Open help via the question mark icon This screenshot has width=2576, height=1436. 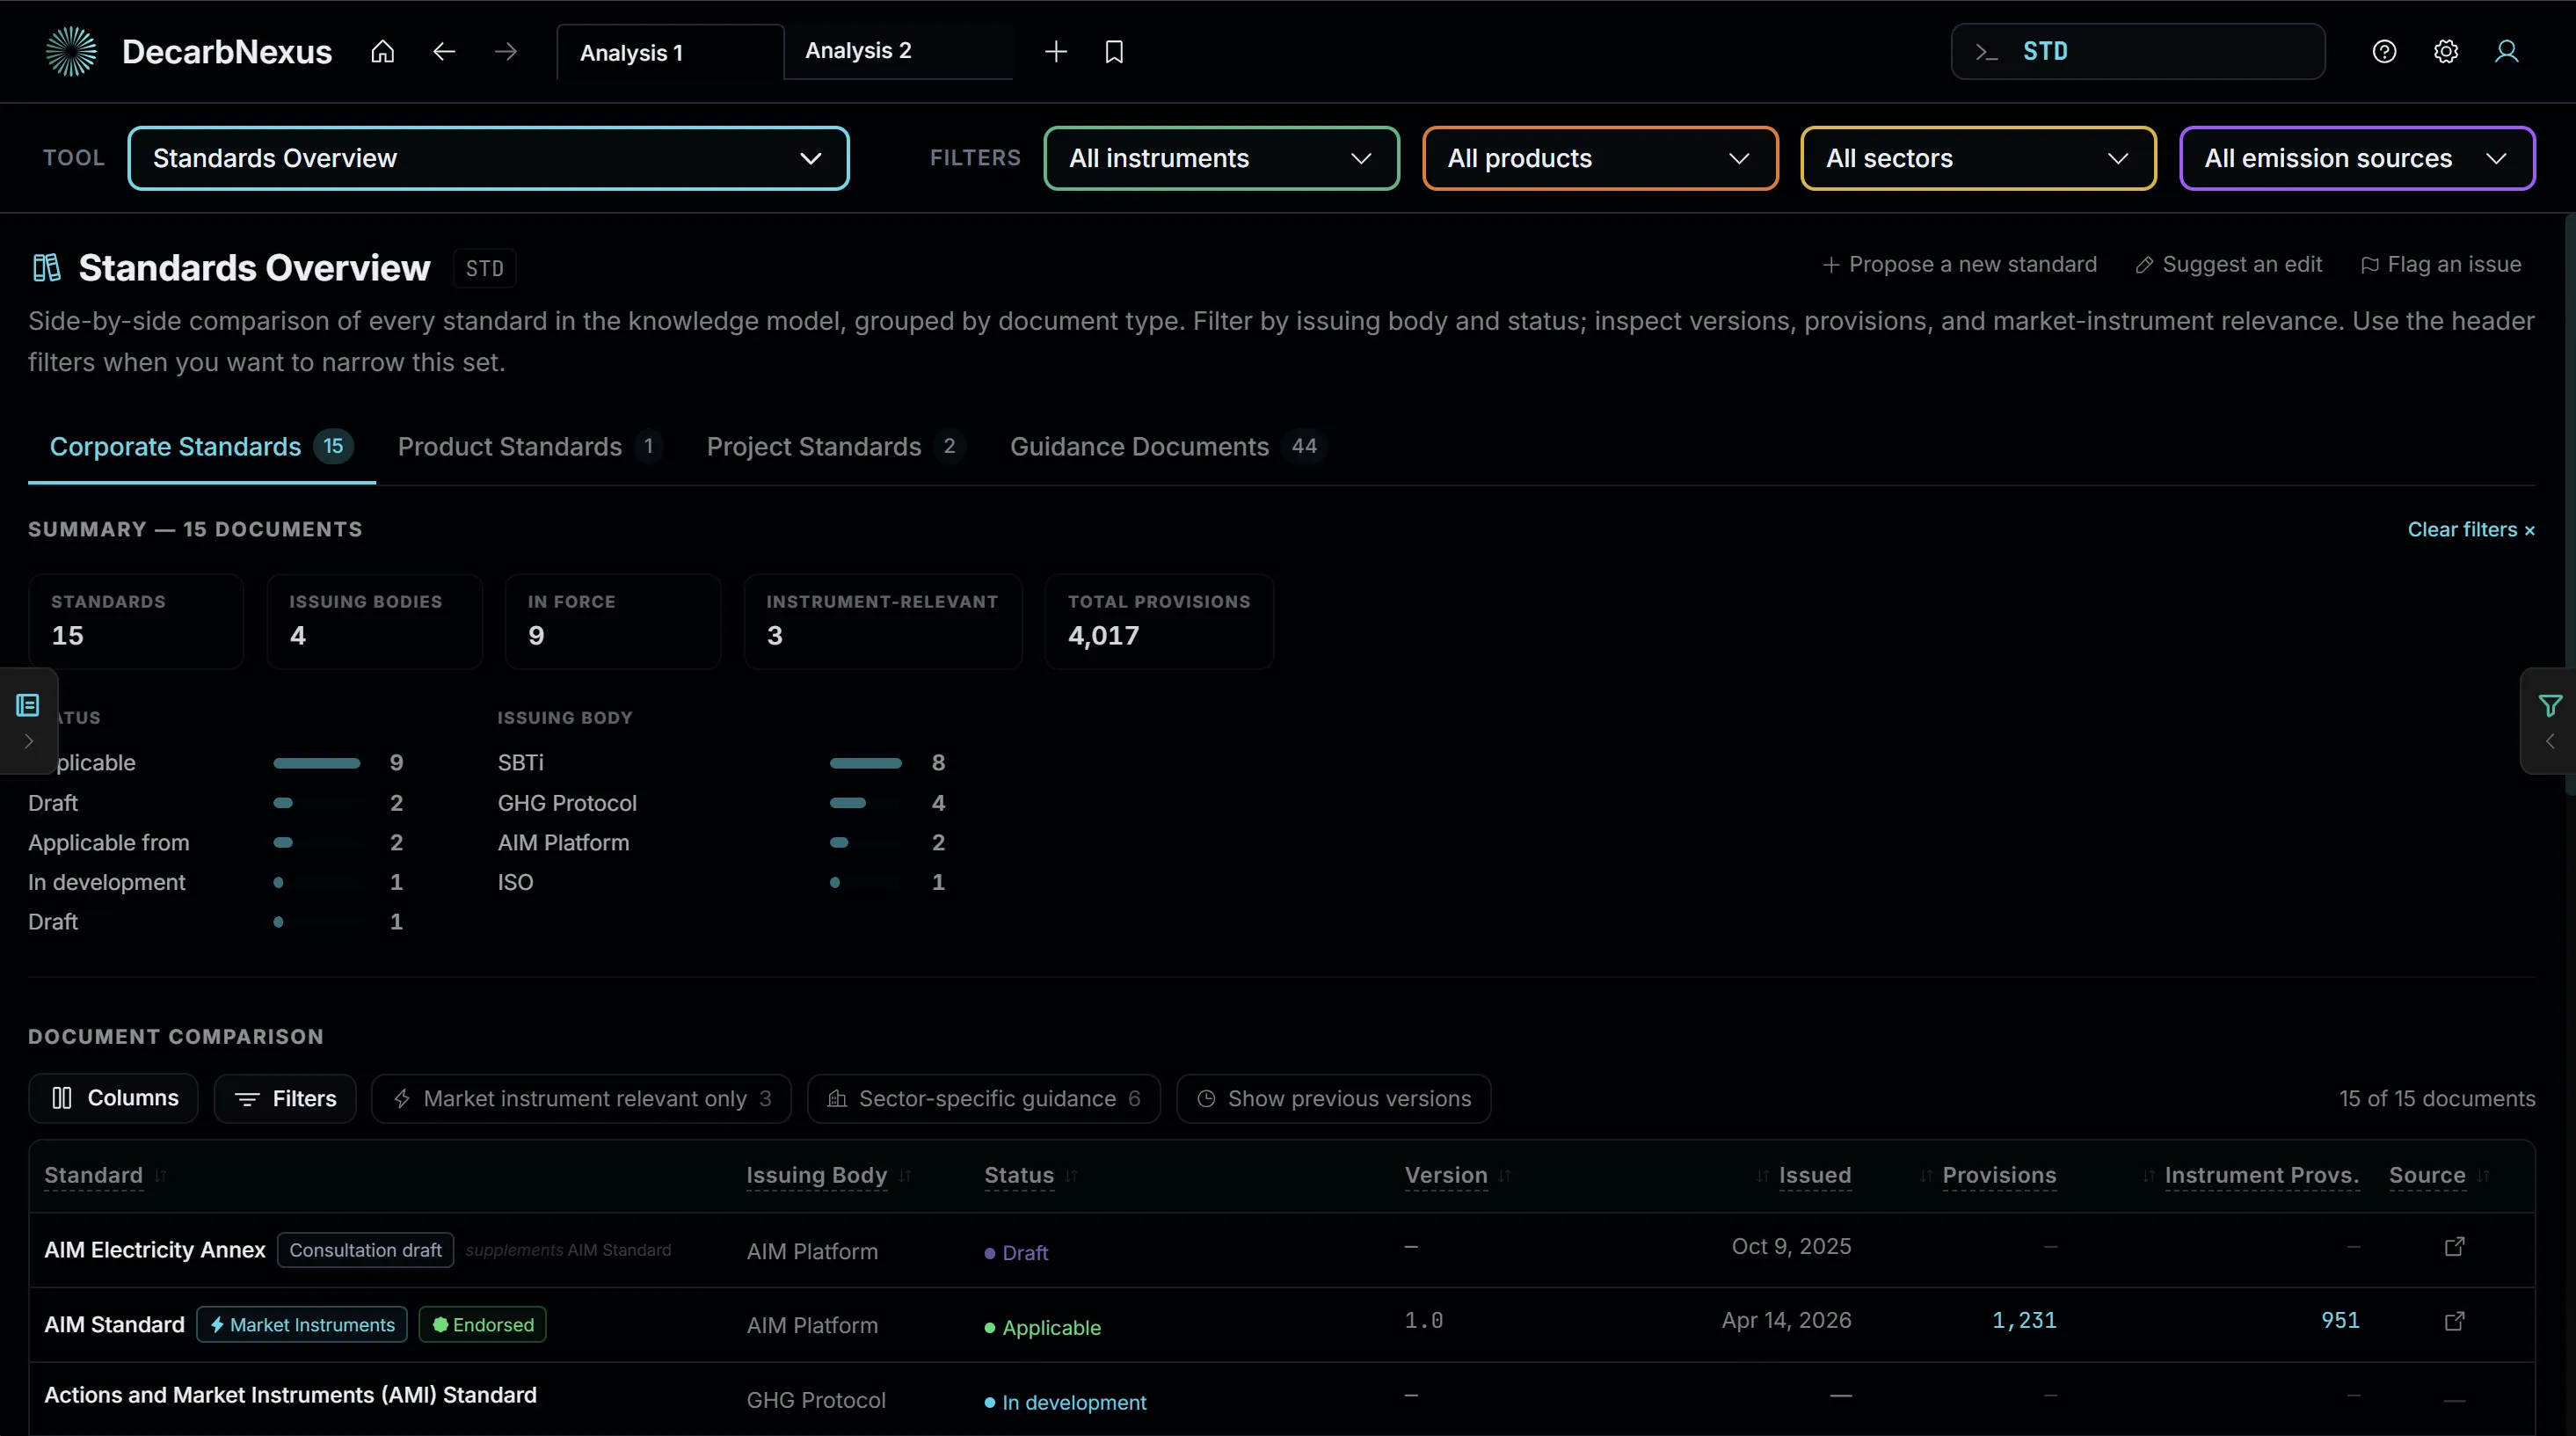2384,52
